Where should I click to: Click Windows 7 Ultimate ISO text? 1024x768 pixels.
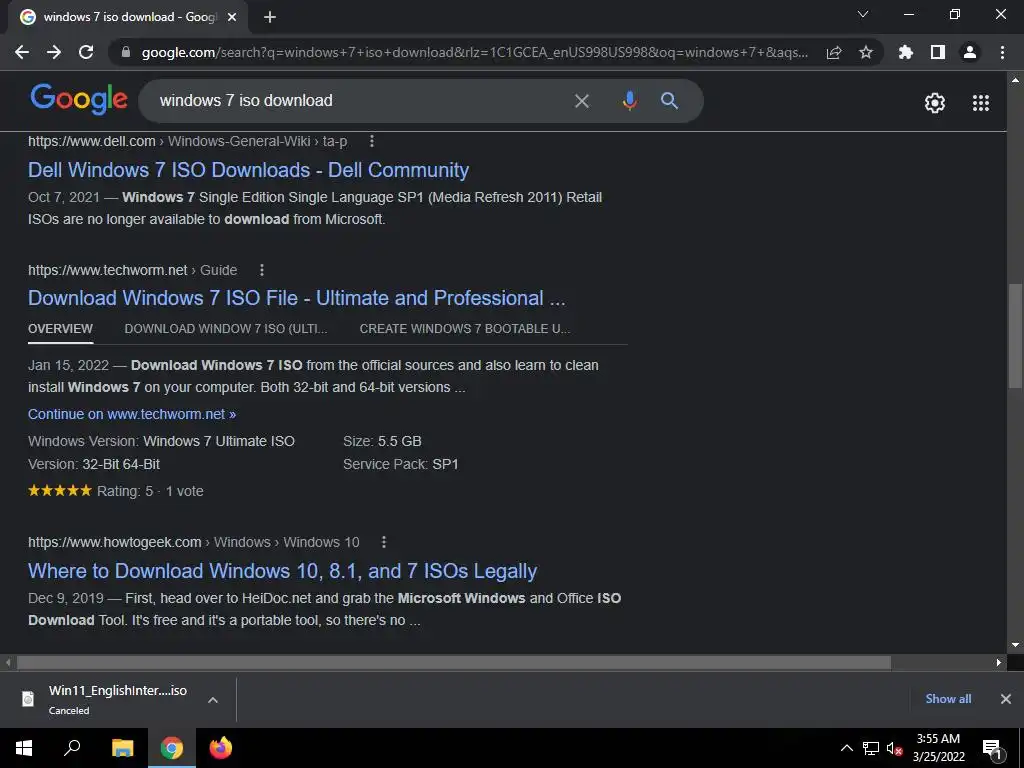point(219,441)
